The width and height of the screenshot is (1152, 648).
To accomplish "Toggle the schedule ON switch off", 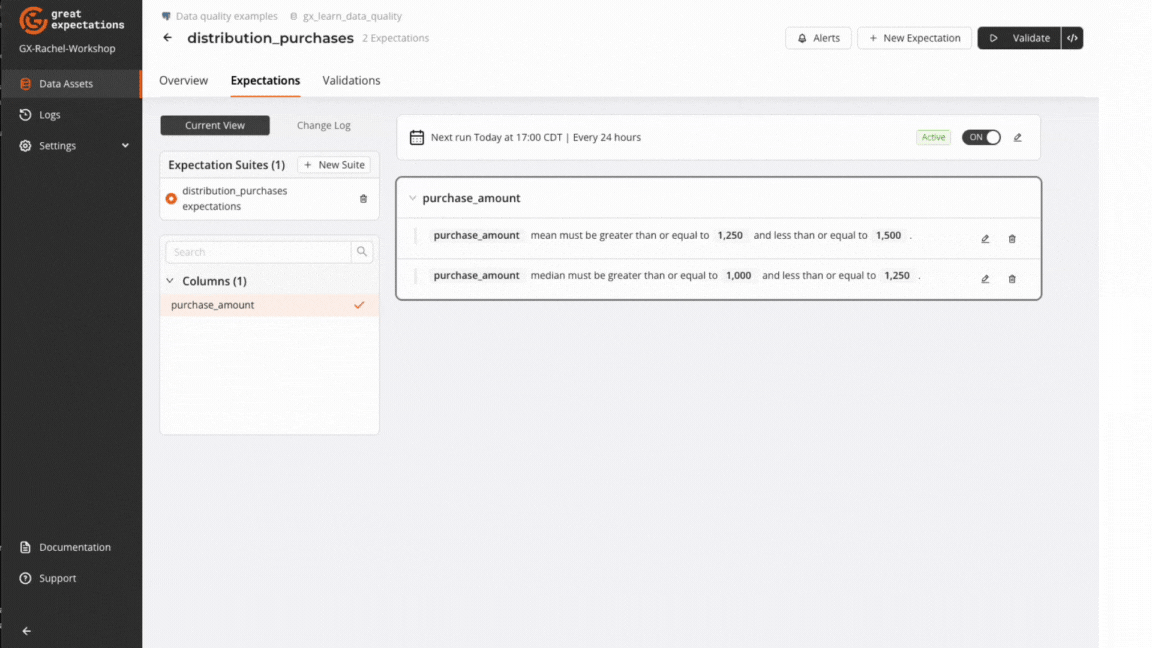I will tap(981, 138).
